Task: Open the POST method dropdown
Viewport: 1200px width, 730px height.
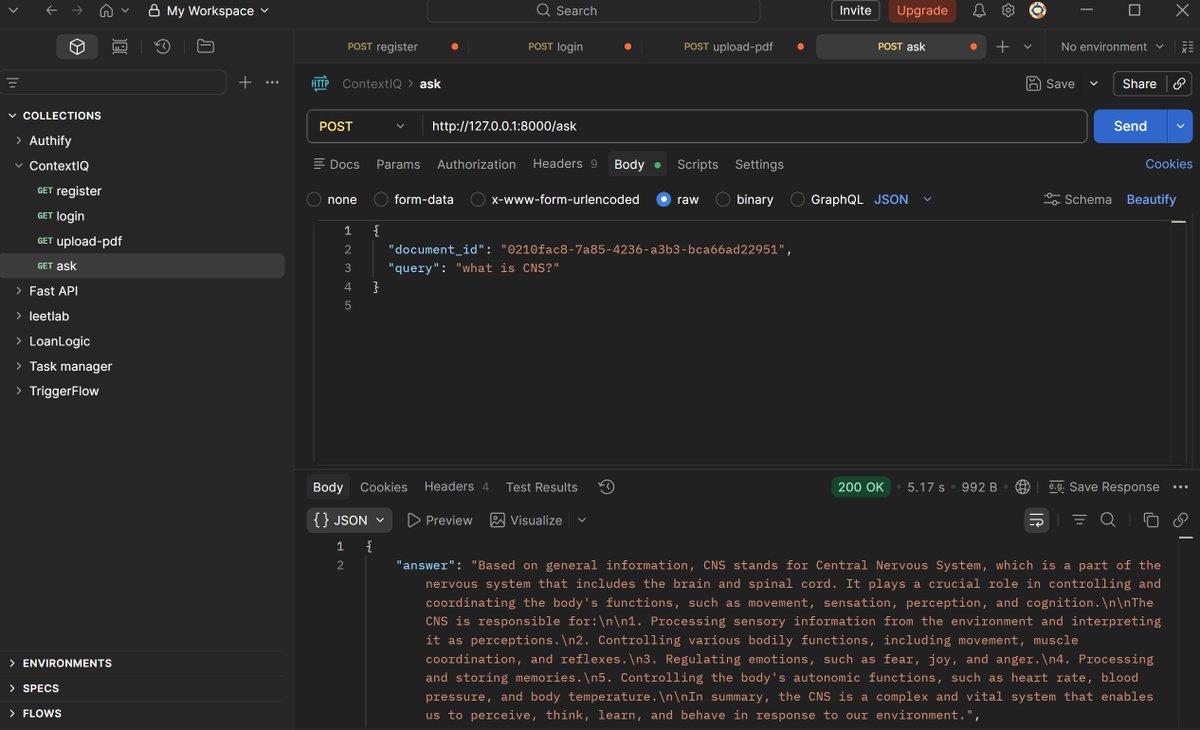Action: point(364,126)
